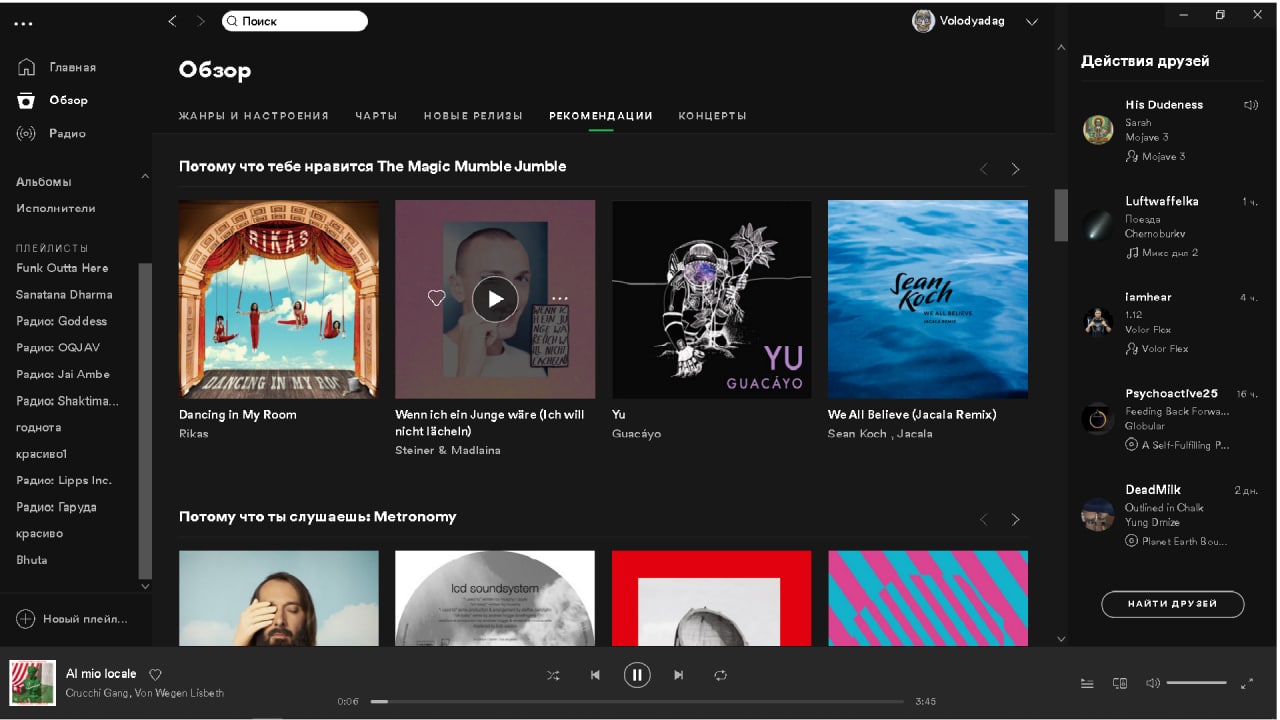
Task: Pause the current track
Action: coord(637,675)
